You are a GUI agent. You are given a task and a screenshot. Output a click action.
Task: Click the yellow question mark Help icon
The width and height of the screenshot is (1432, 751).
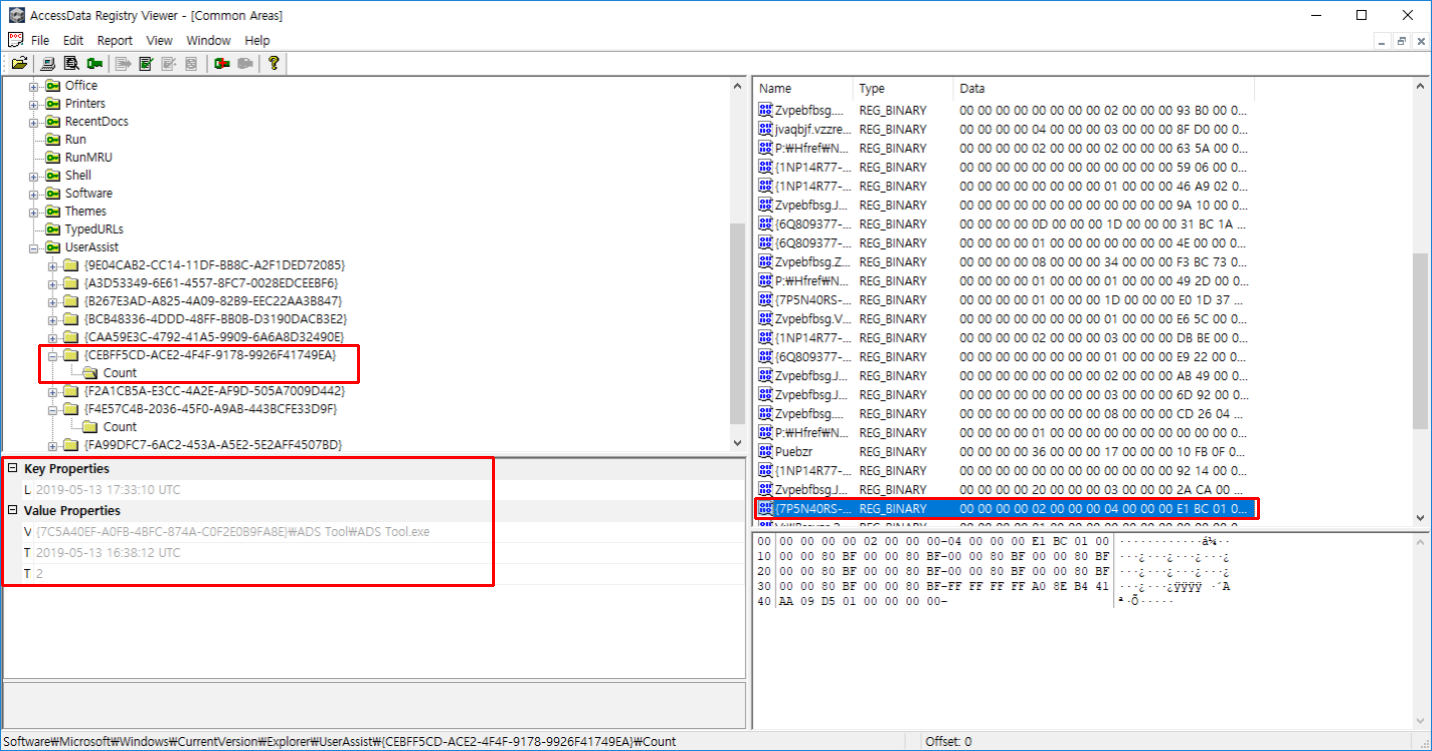point(273,63)
